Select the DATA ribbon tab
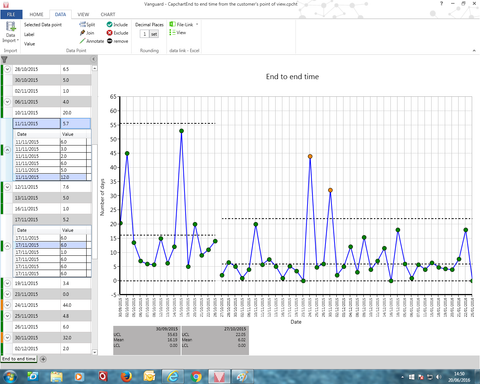 coord(60,14)
